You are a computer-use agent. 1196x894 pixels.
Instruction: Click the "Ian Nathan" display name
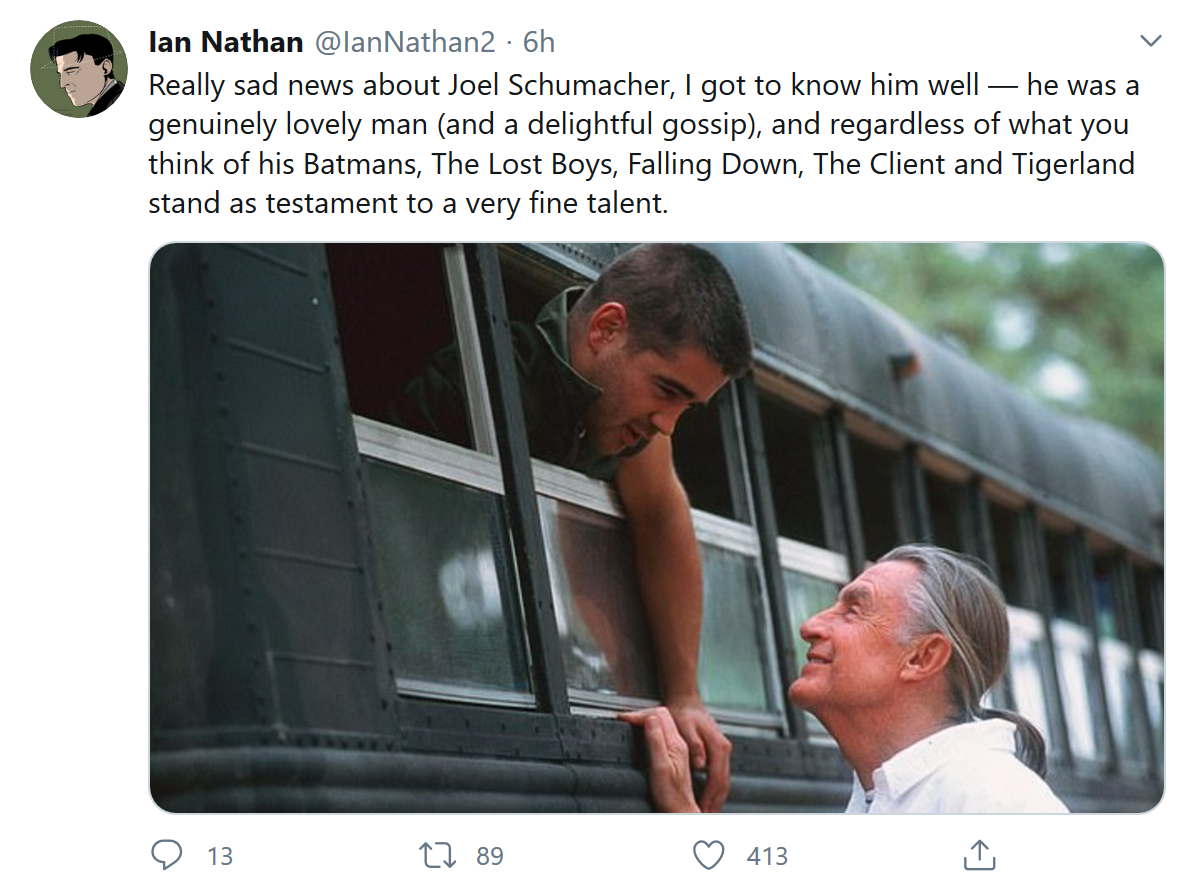point(226,42)
